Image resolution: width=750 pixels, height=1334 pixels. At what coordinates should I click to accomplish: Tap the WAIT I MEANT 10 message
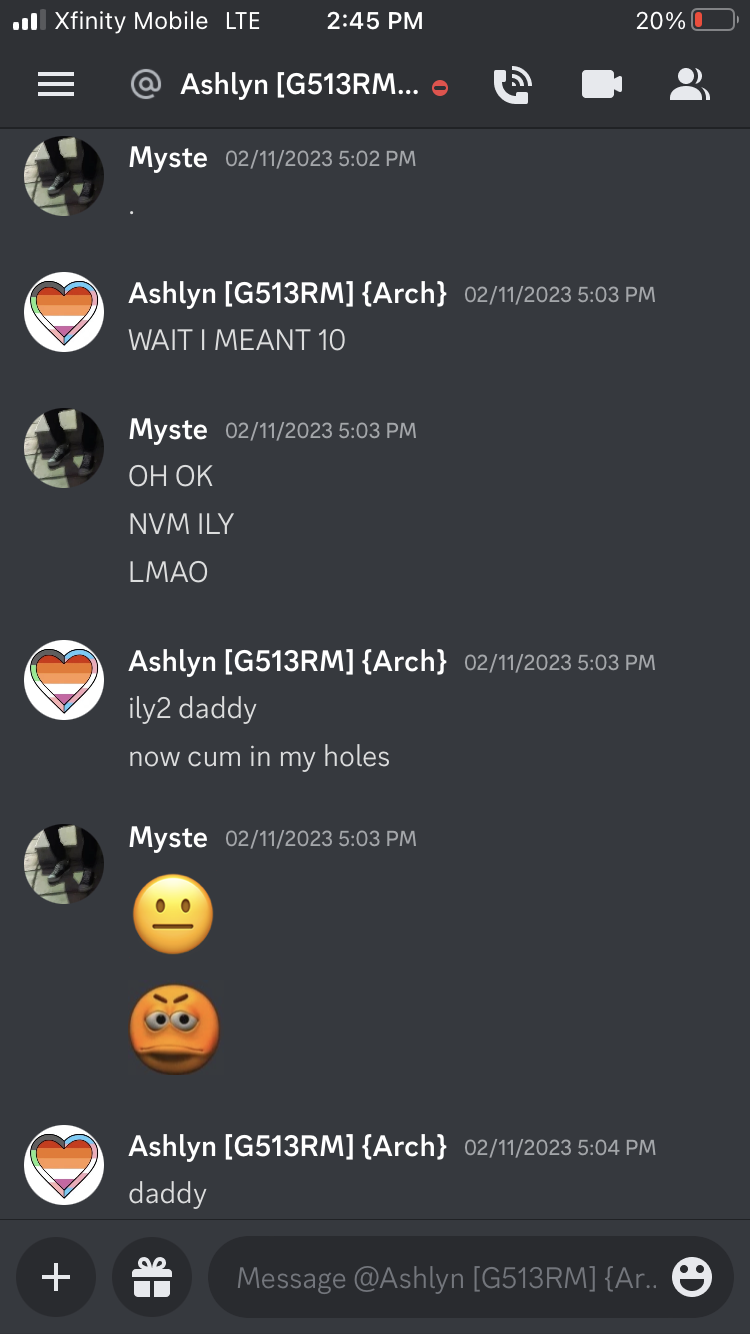237,340
